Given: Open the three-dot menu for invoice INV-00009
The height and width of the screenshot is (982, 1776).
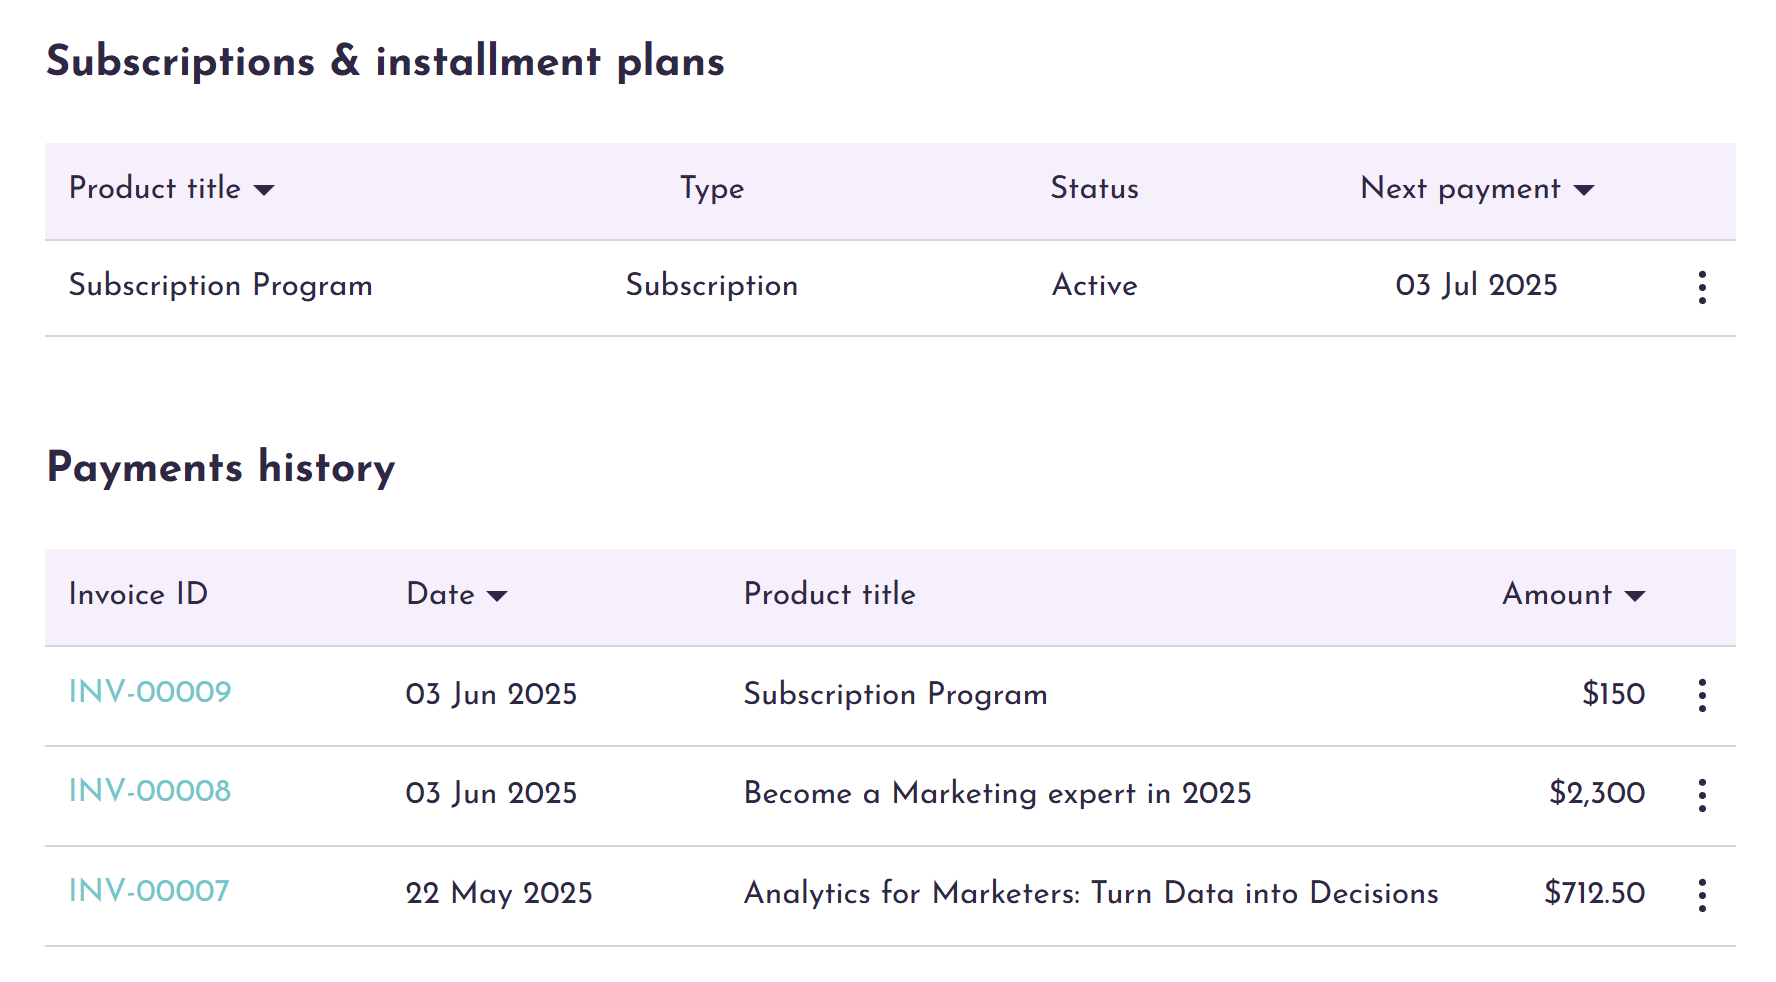Looking at the screenshot, I should 1702,695.
